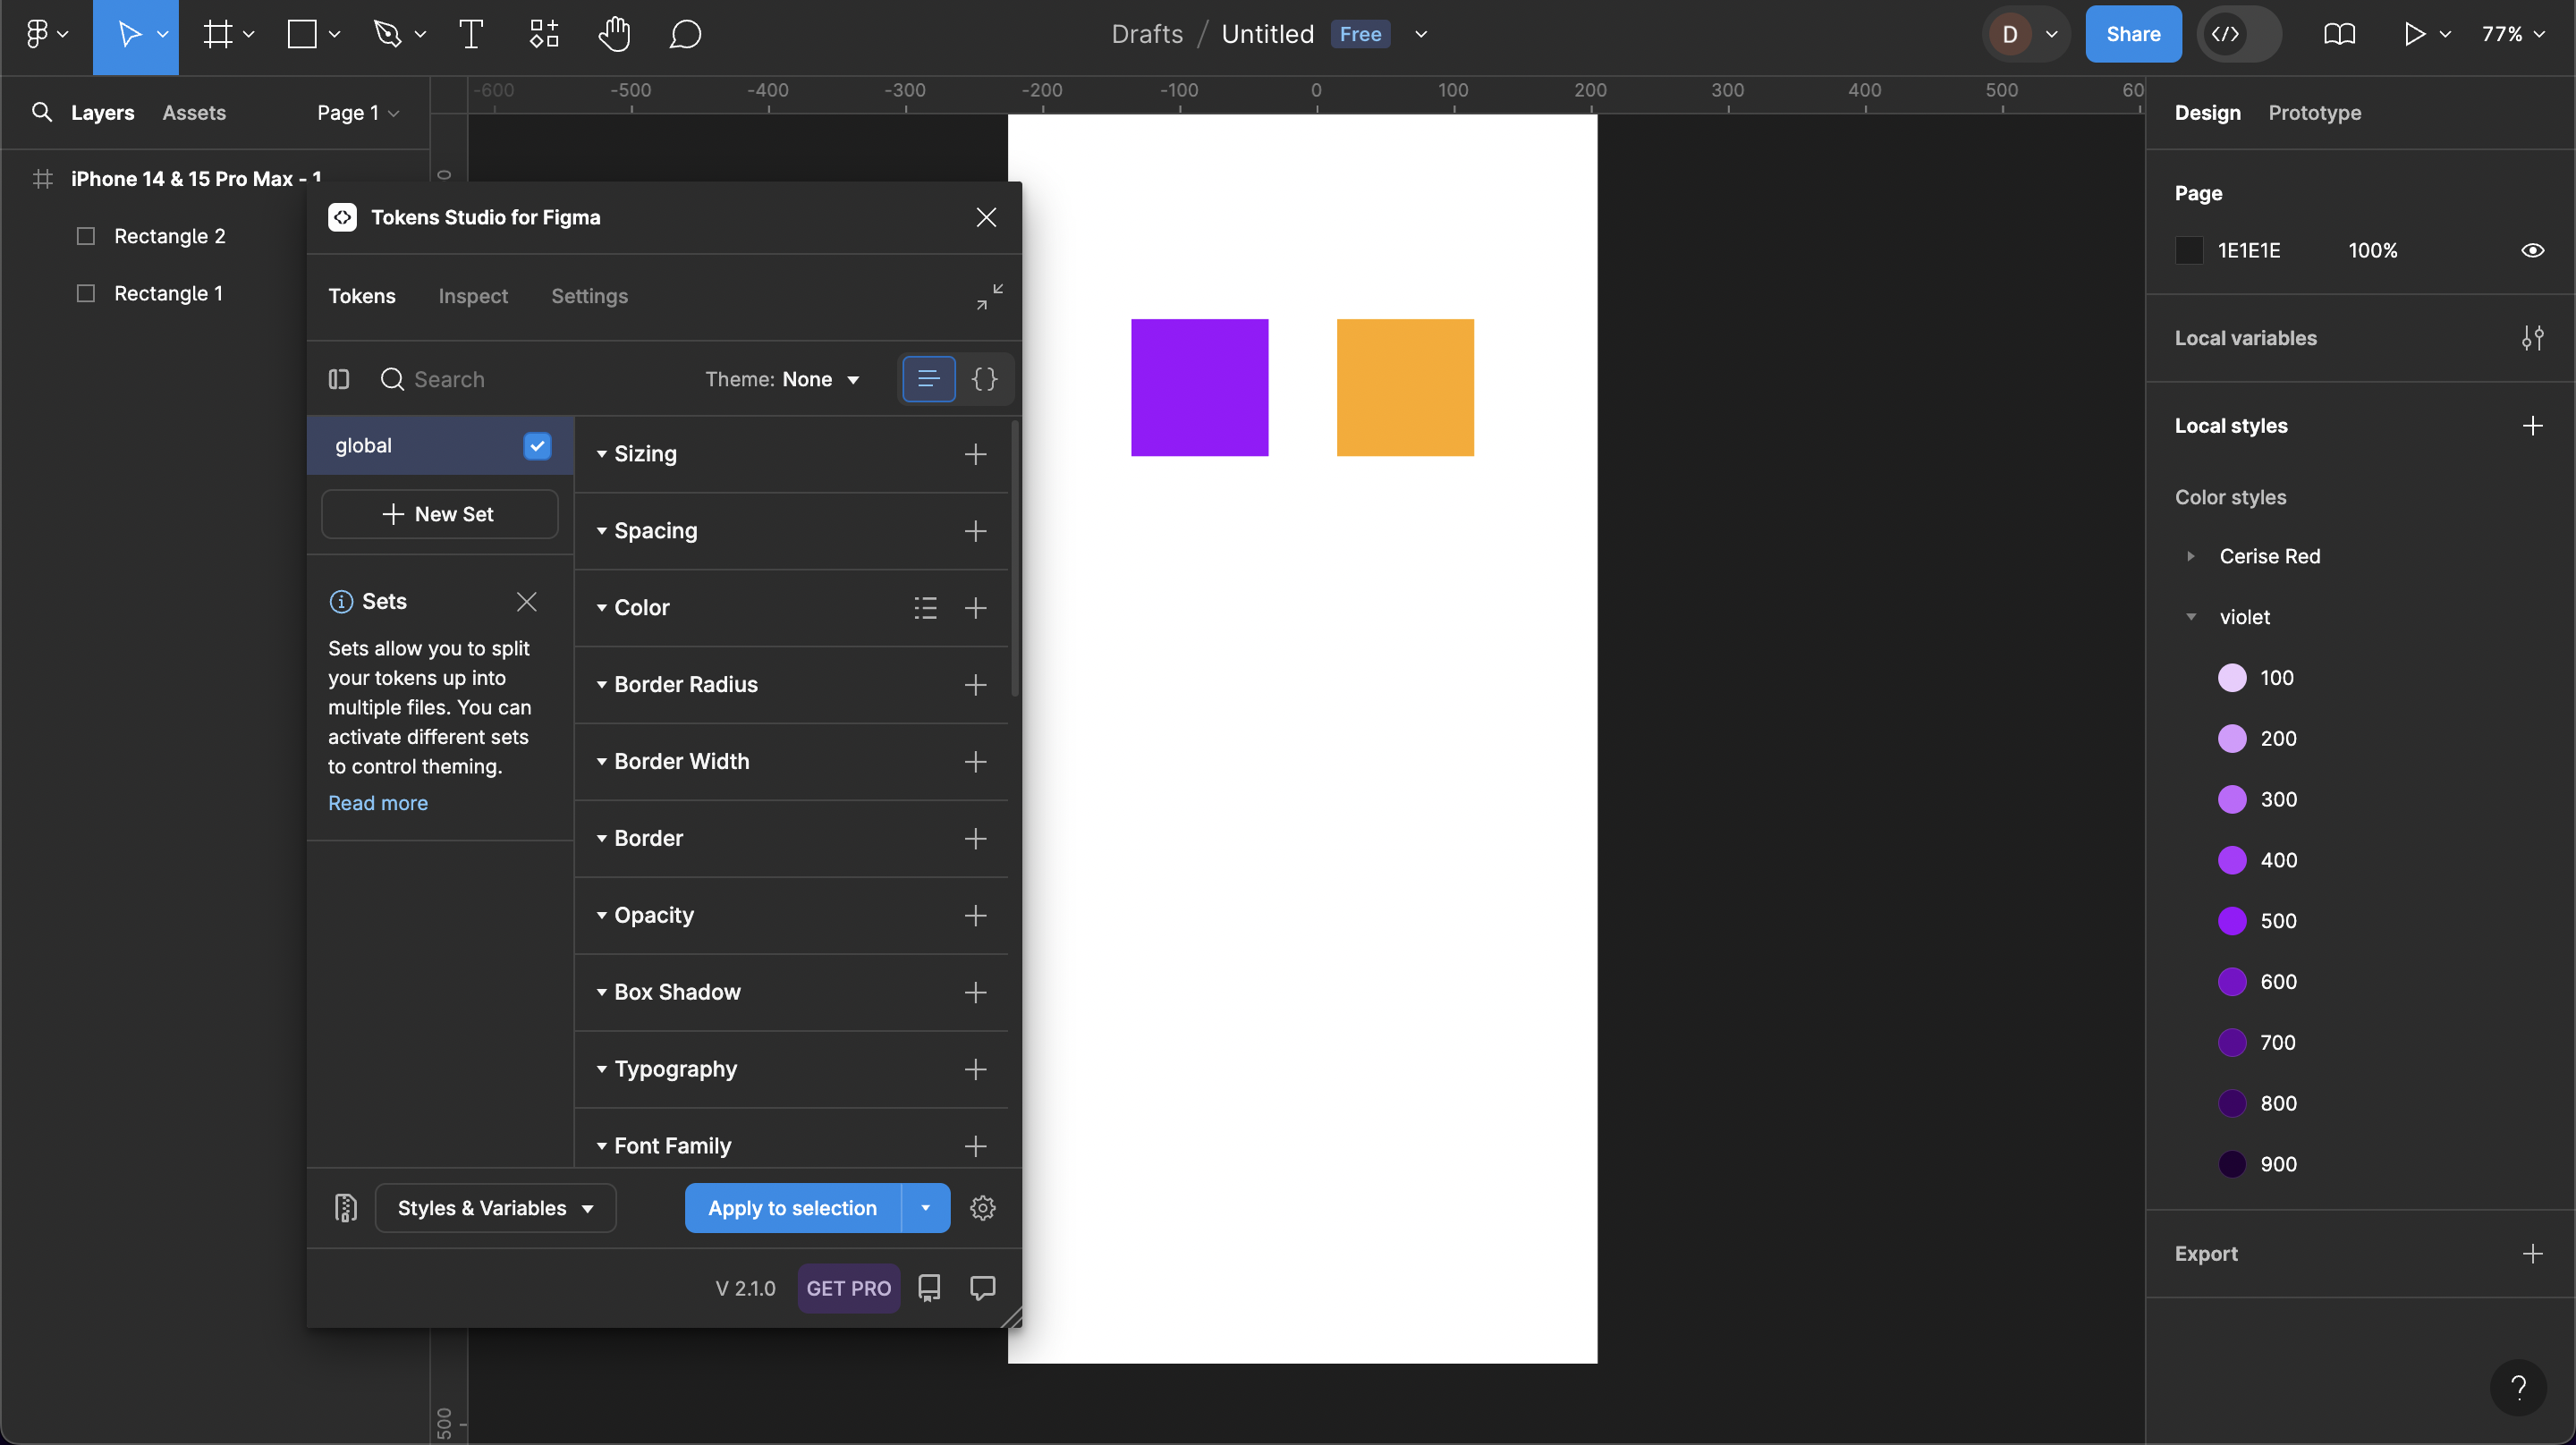Activate the Comment tool
This screenshot has height=1445, width=2576.
click(685, 34)
